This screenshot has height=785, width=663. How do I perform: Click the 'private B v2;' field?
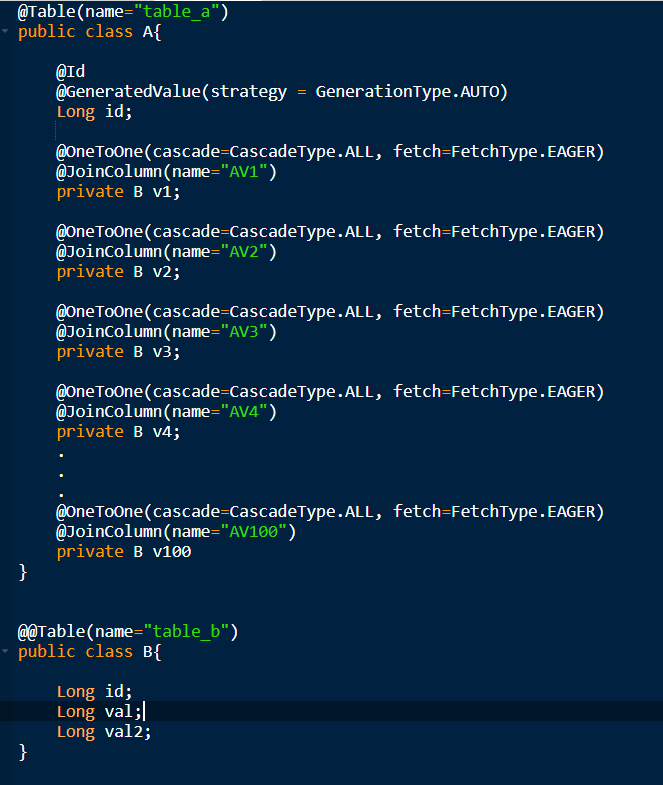tap(118, 272)
